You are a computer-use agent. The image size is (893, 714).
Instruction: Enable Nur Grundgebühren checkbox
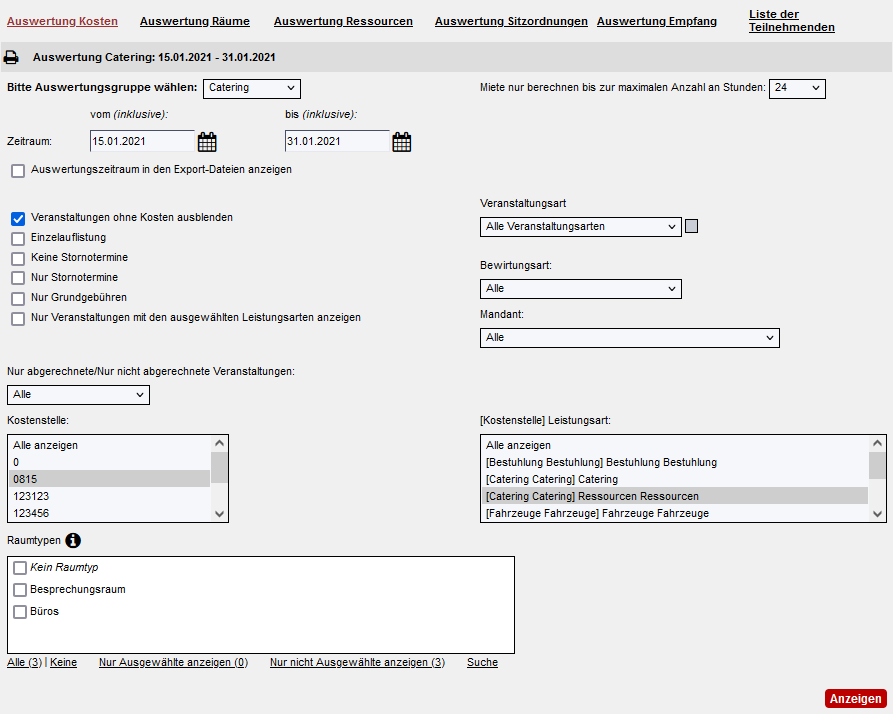18,298
